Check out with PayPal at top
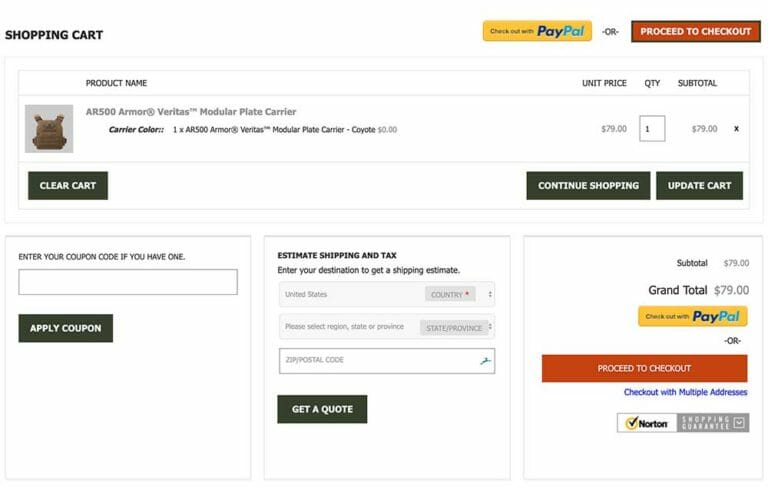The width and height of the screenshot is (768, 487). click(537, 31)
